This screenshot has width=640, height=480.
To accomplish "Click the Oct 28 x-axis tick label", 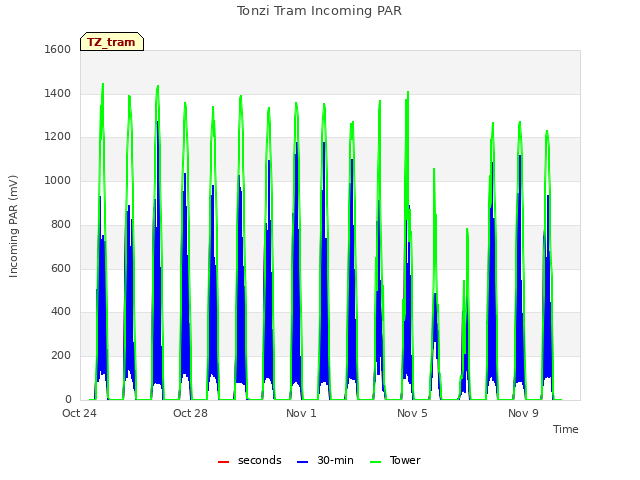I will [190, 413].
